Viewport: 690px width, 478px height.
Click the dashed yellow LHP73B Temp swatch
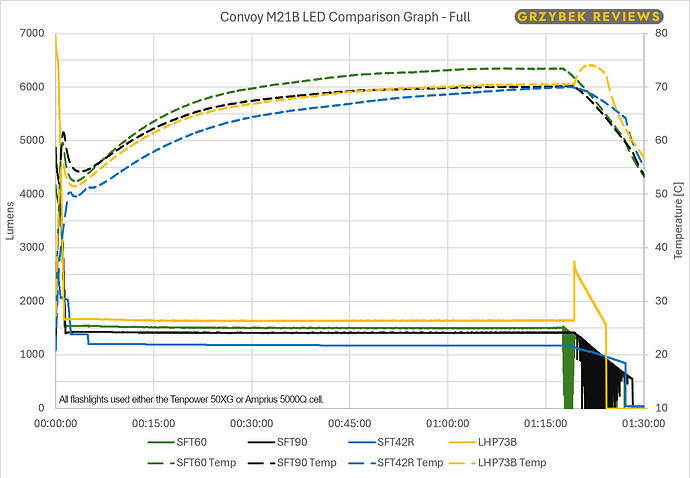tap(462, 463)
